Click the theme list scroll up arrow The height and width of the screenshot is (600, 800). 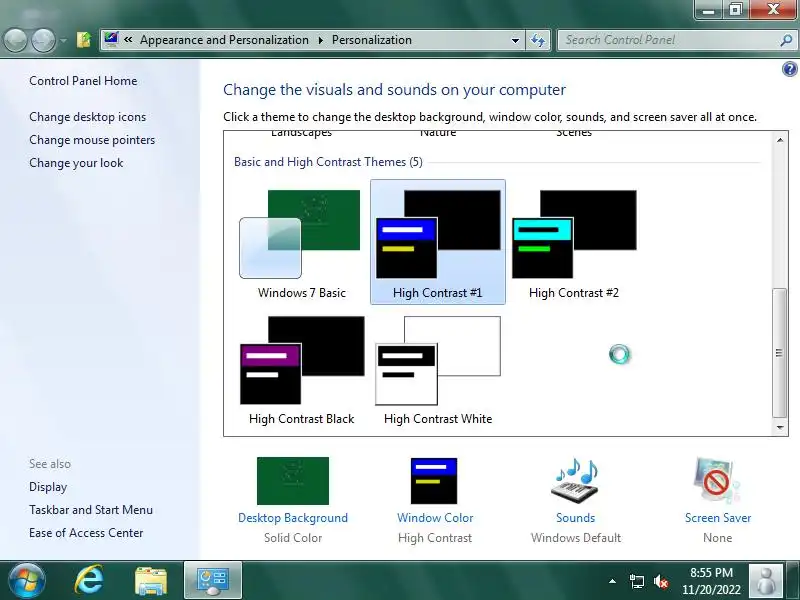tap(780, 139)
